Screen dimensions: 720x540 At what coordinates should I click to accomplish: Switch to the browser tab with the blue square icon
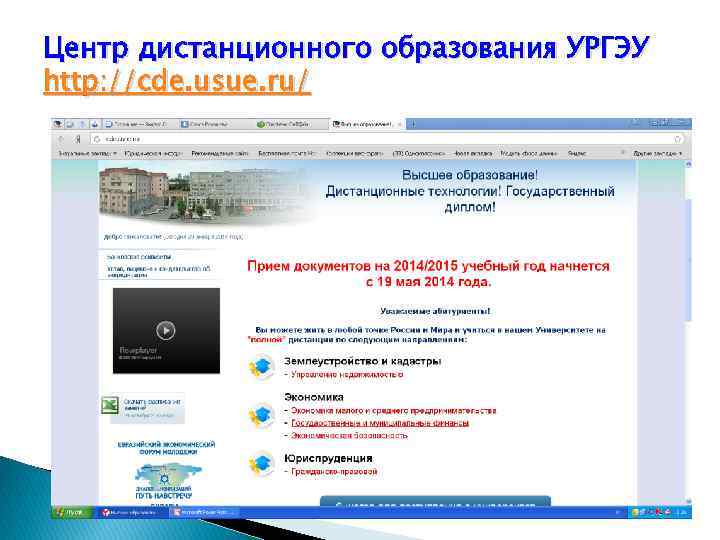tap(215, 124)
